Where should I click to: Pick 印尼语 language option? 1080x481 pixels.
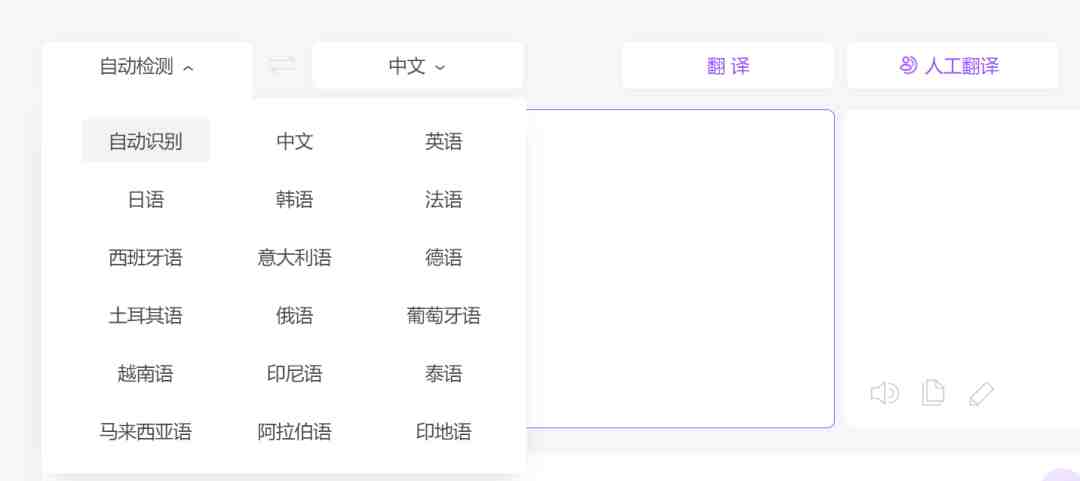295,373
